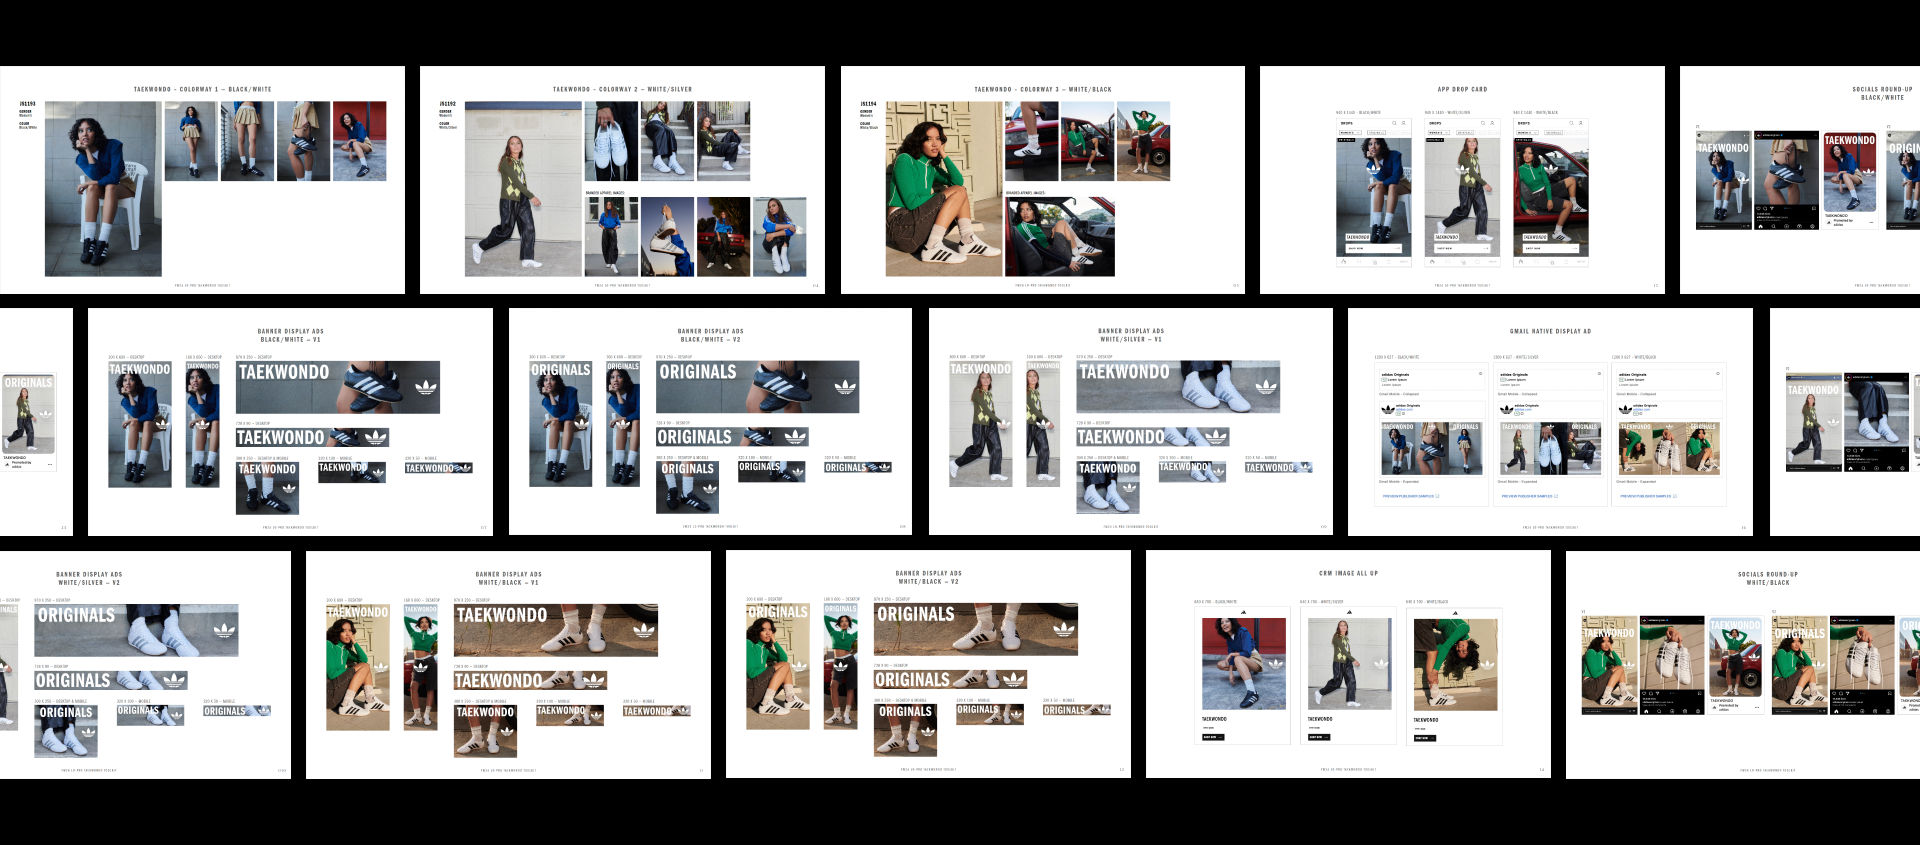
Task: Select the wide ORIGINALS billboard banner, White/Silver V2
Action: coord(136,630)
